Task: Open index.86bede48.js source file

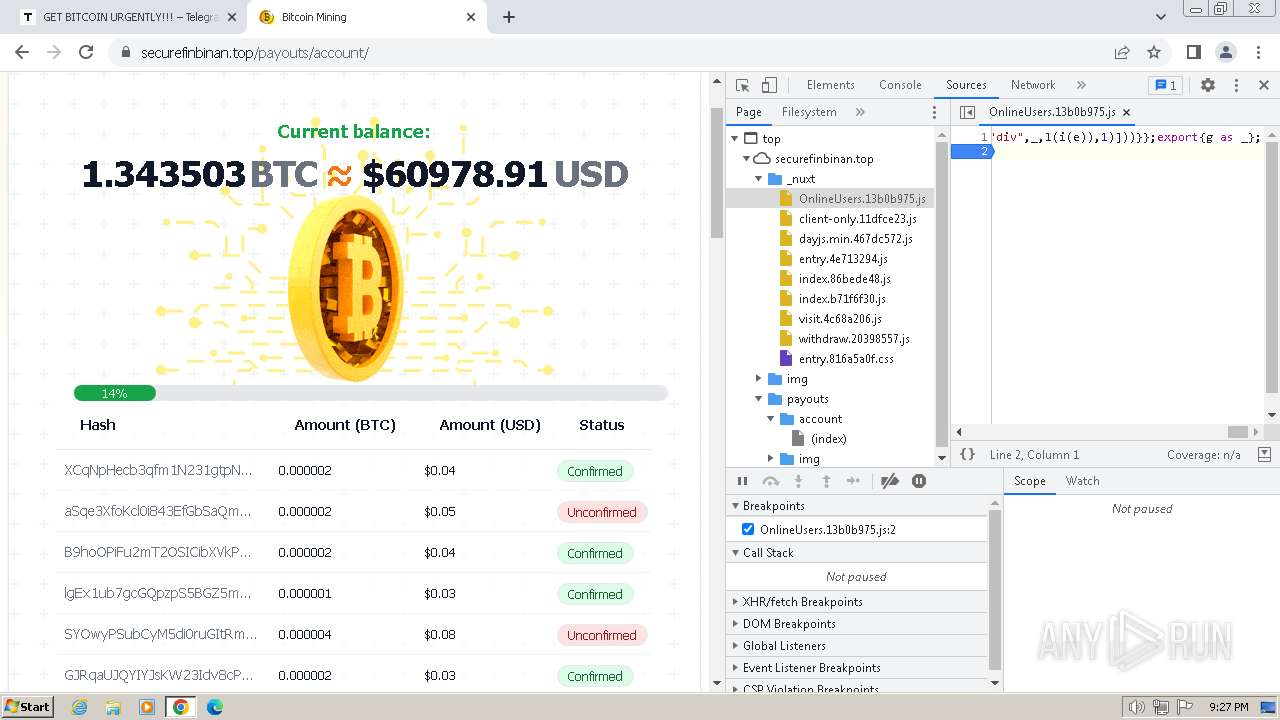Action: [844, 279]
